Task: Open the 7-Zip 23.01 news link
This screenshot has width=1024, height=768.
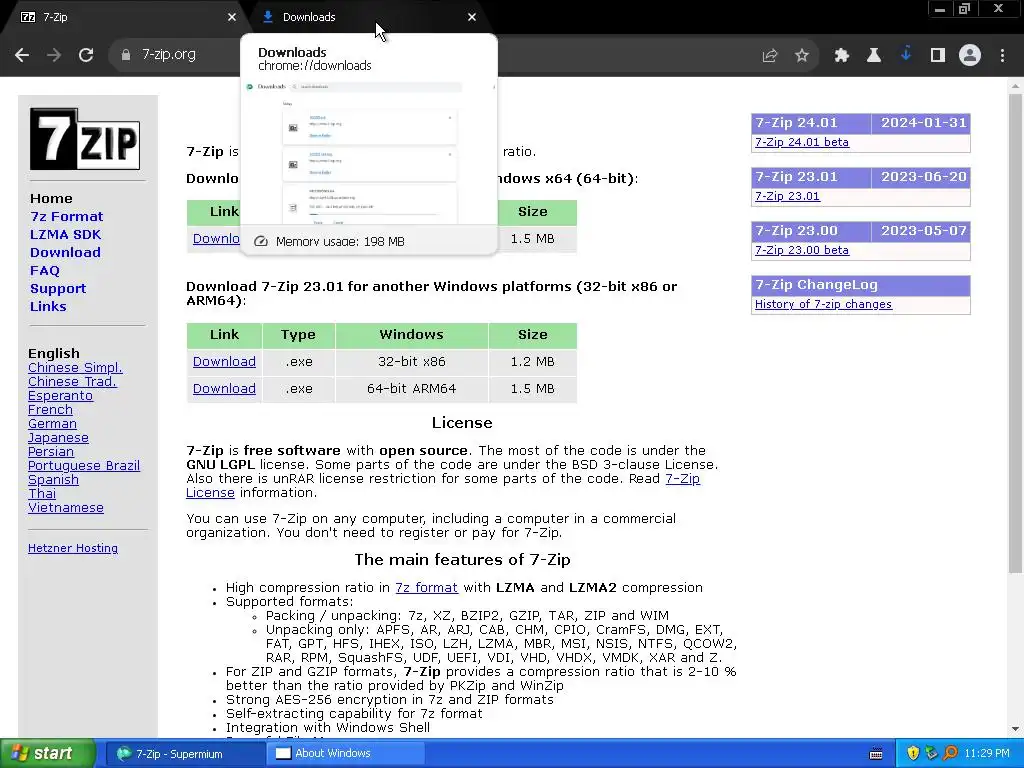Action: pyautogui.click(x=787, y=197)
